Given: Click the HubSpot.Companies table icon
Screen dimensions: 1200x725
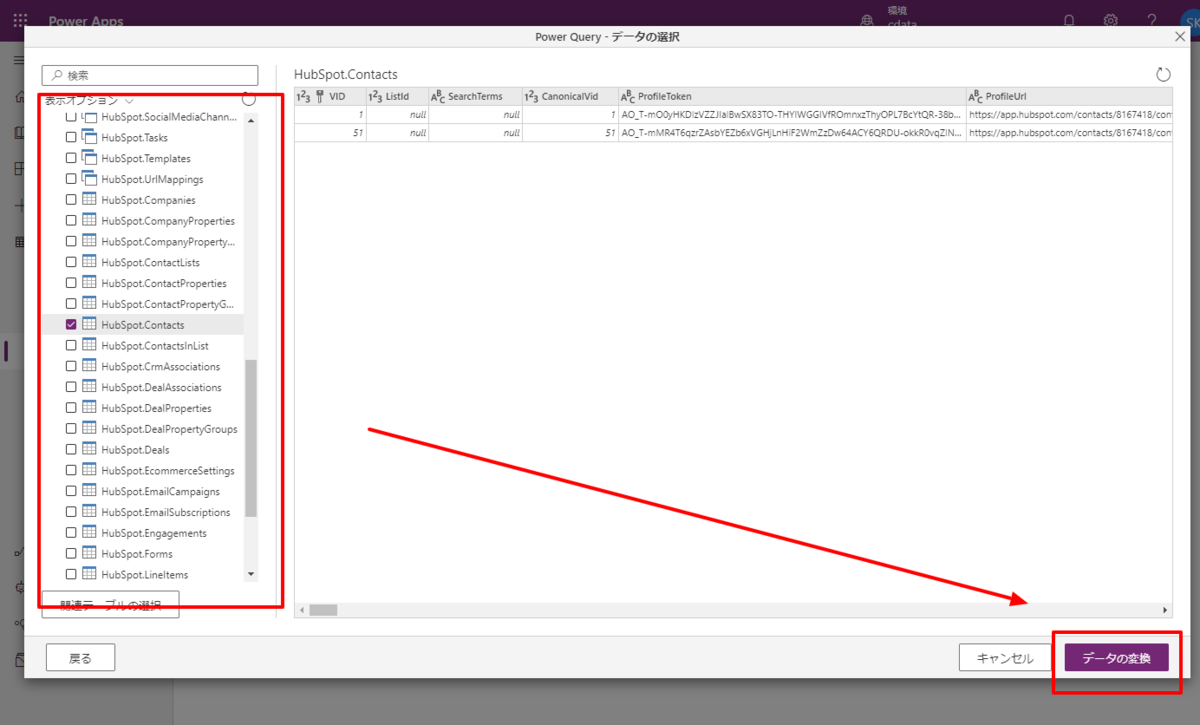Looking at the screenshot, I should (x=89, y=200).
